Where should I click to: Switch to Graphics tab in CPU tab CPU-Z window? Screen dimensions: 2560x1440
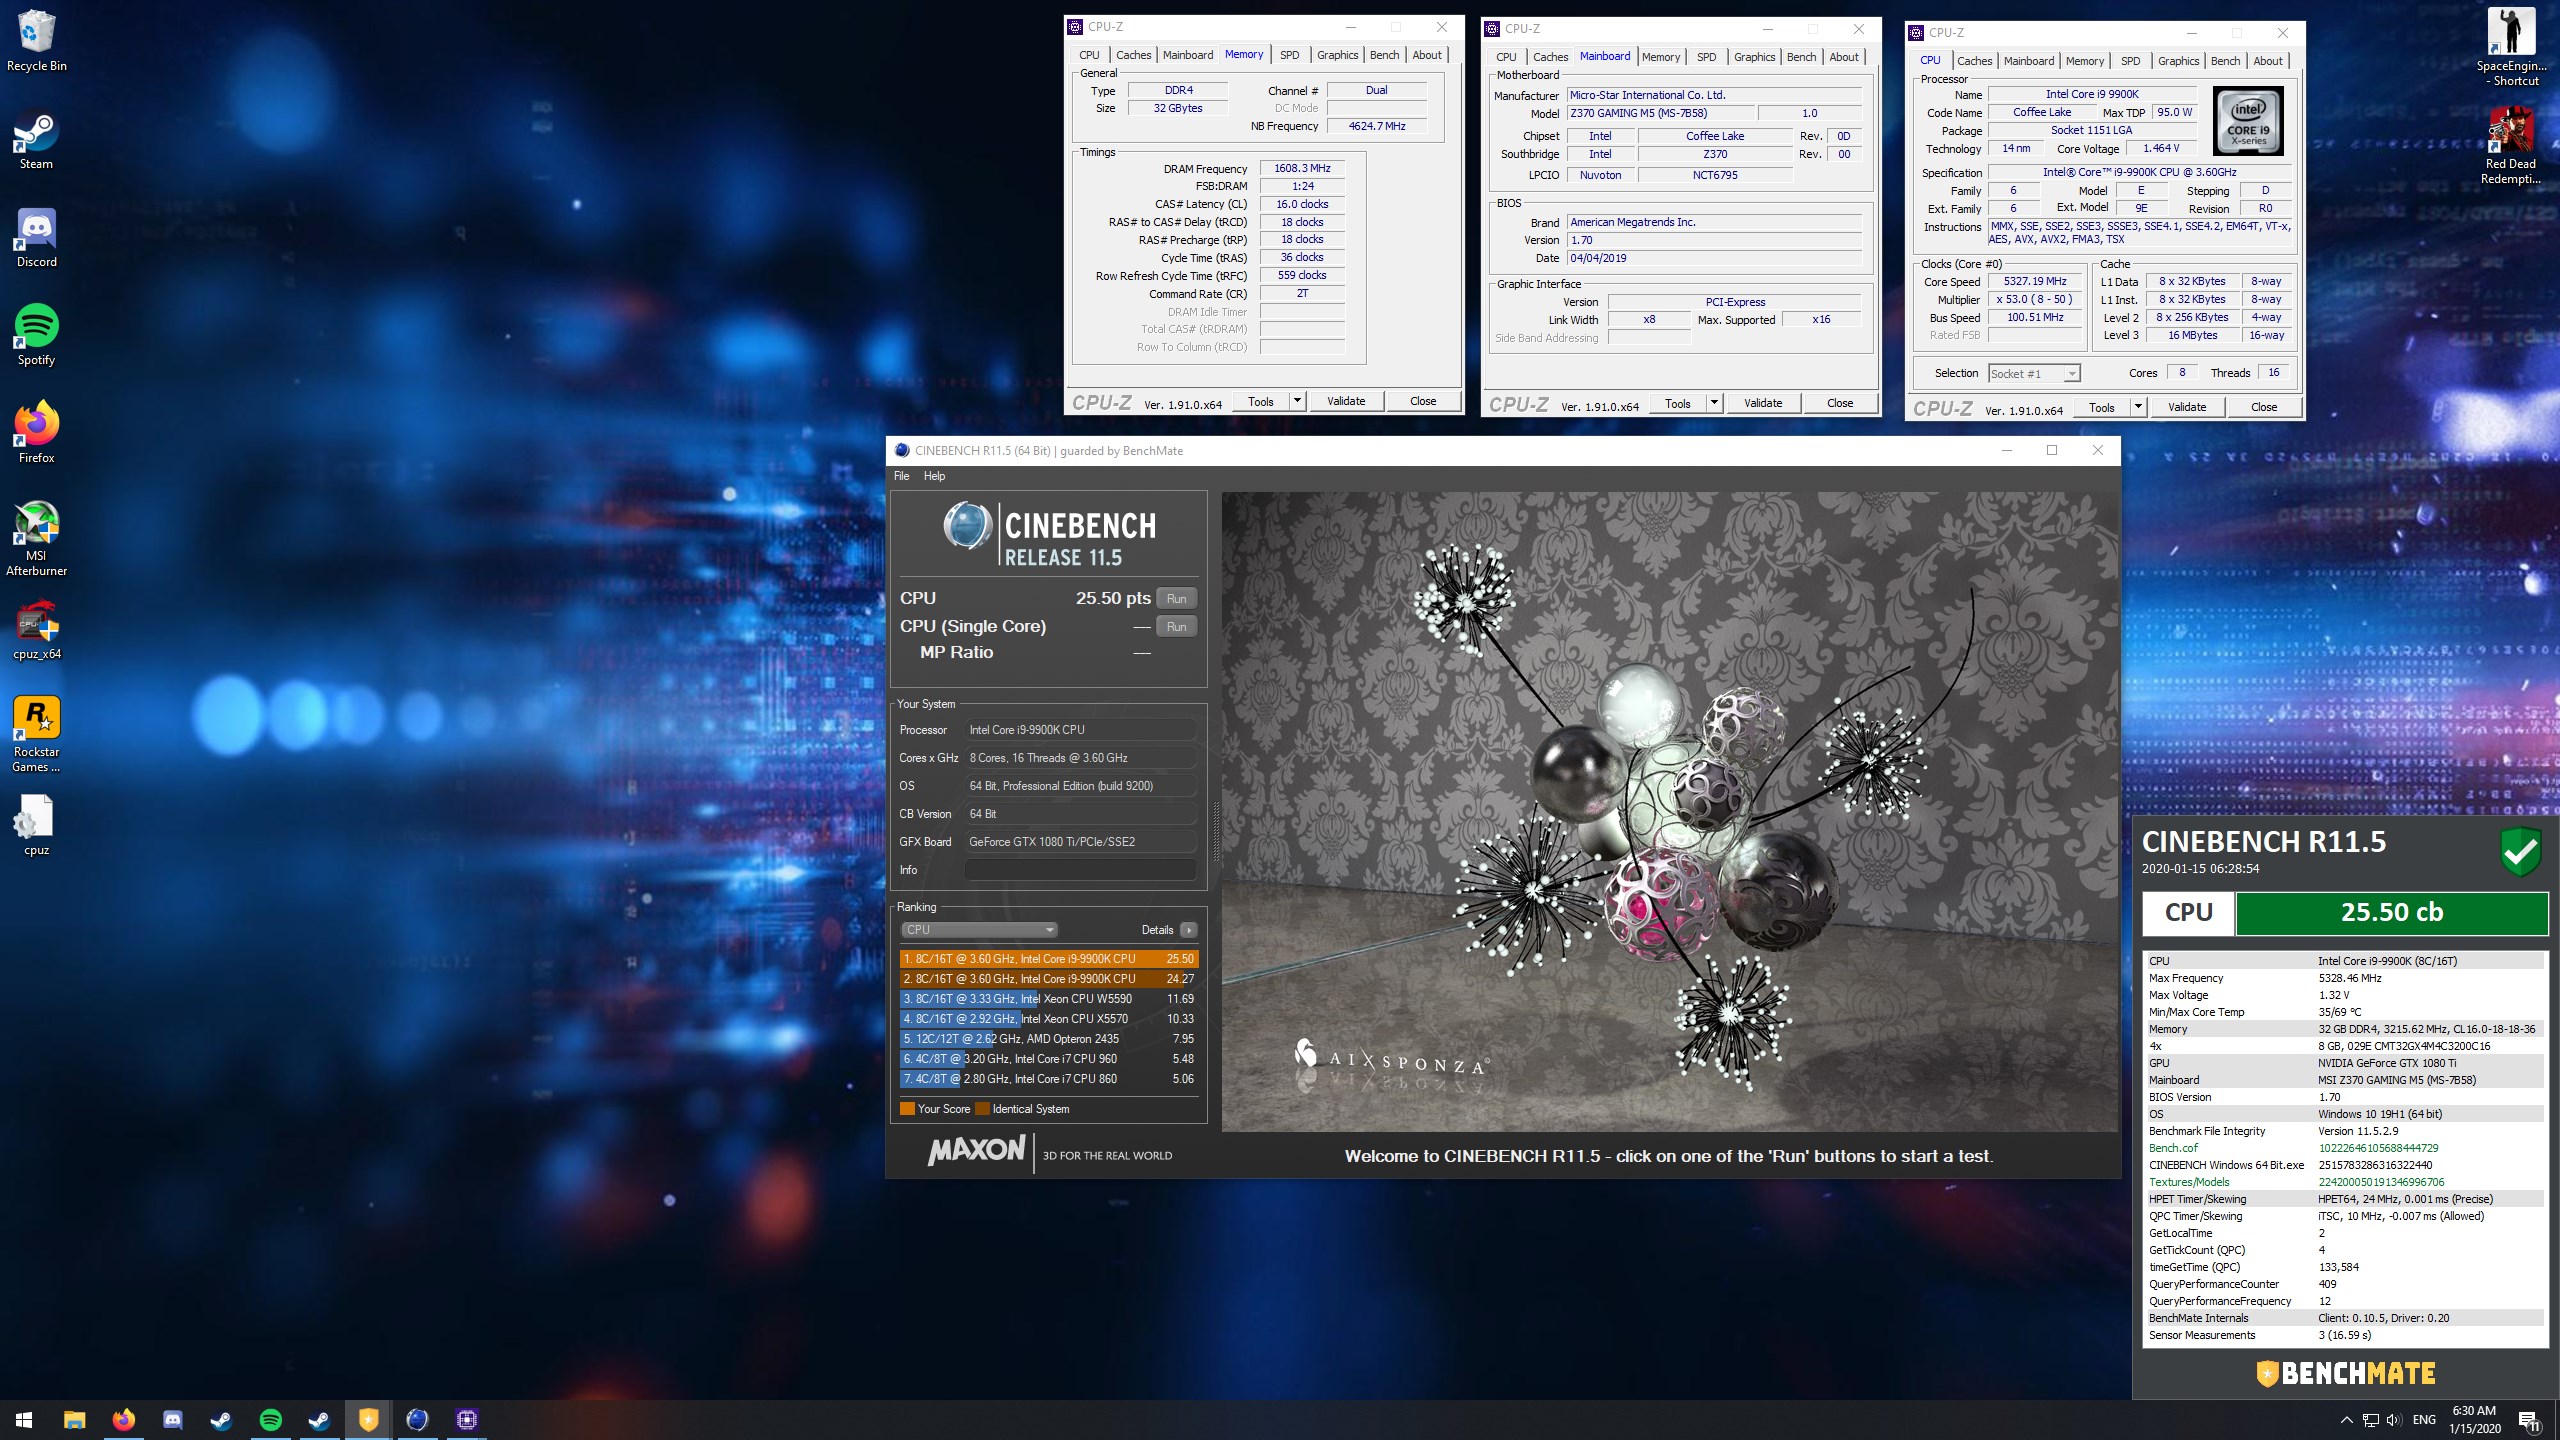coord(2178,61)
